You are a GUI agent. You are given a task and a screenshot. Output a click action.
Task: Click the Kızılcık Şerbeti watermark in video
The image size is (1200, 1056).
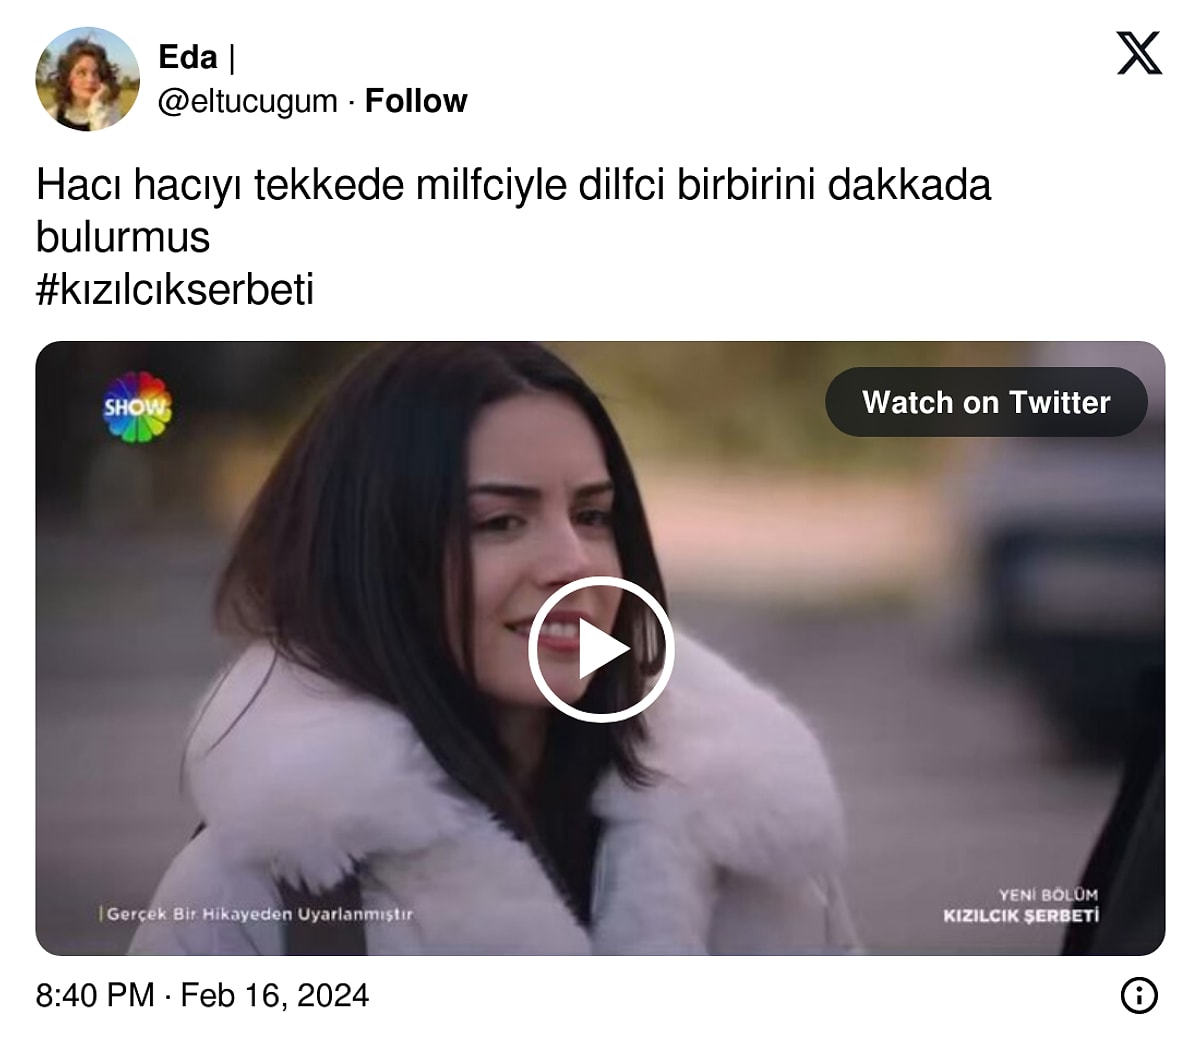1021,916
